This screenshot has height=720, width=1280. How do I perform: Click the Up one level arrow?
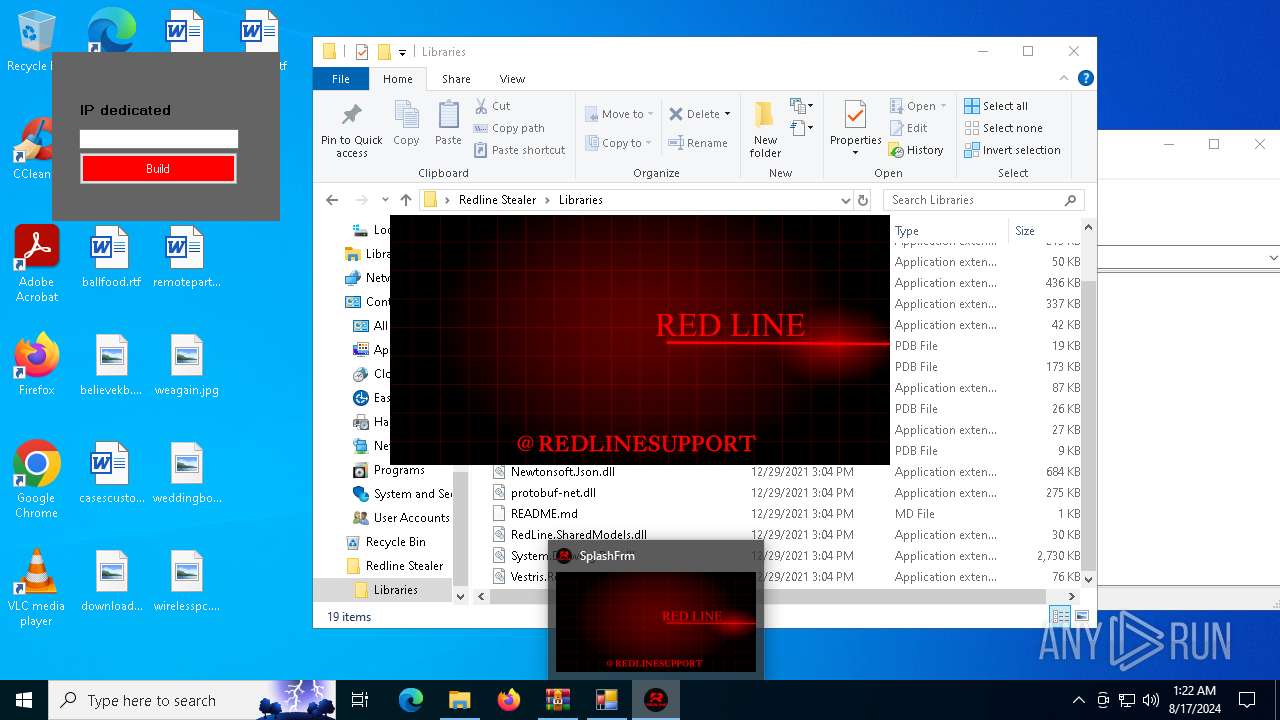[405, 200]
